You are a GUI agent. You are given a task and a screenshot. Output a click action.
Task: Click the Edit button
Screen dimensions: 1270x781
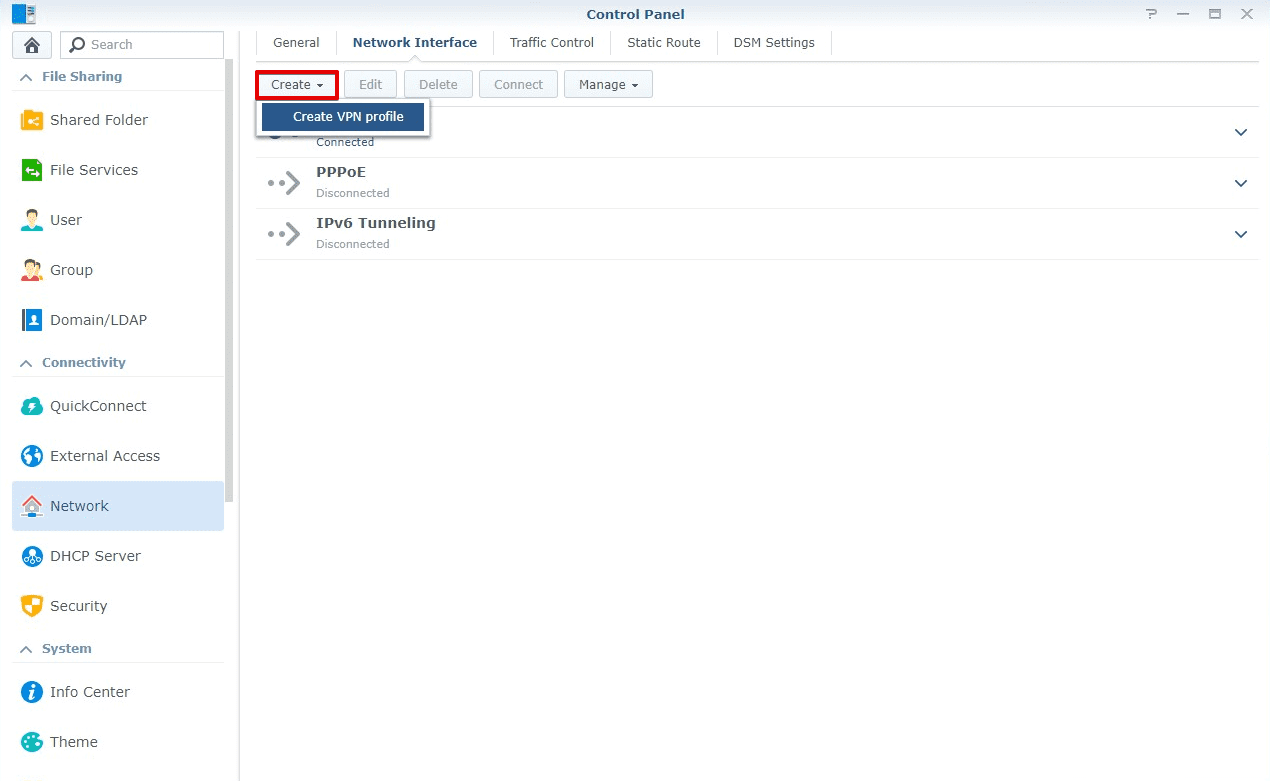click(370, 84)
